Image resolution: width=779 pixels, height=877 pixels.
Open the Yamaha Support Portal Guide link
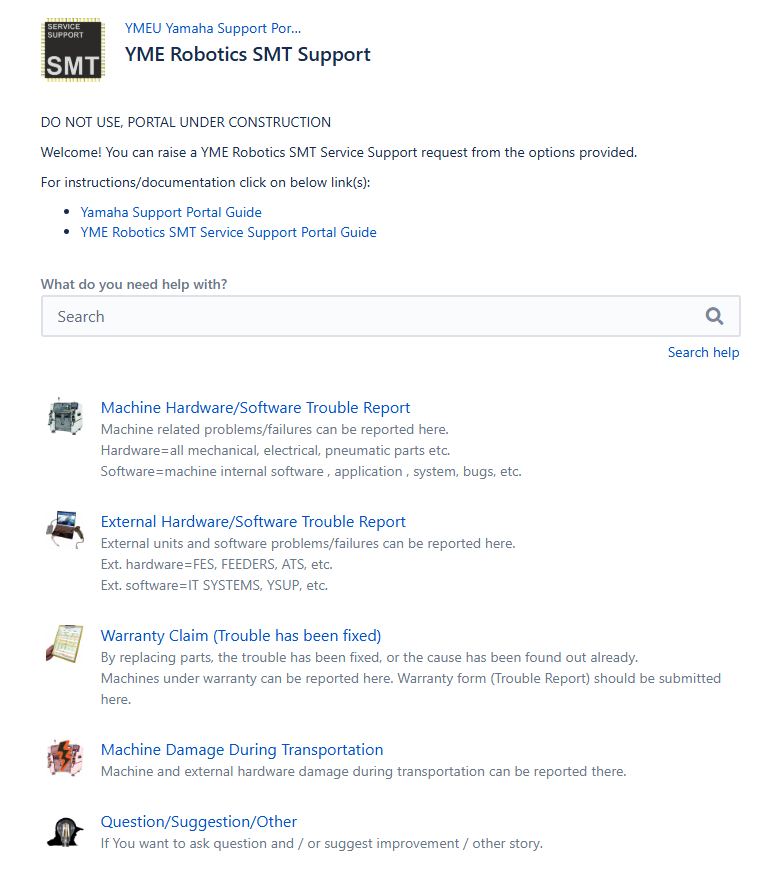[171, 213]
